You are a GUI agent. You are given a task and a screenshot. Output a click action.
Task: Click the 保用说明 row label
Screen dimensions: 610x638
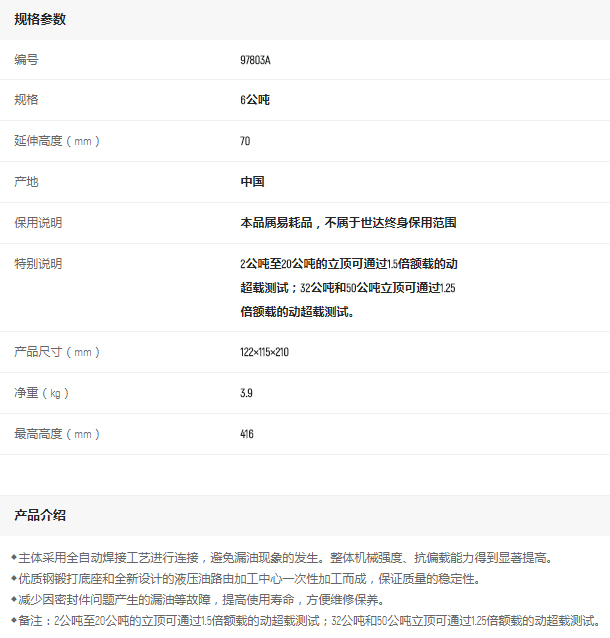38,222
